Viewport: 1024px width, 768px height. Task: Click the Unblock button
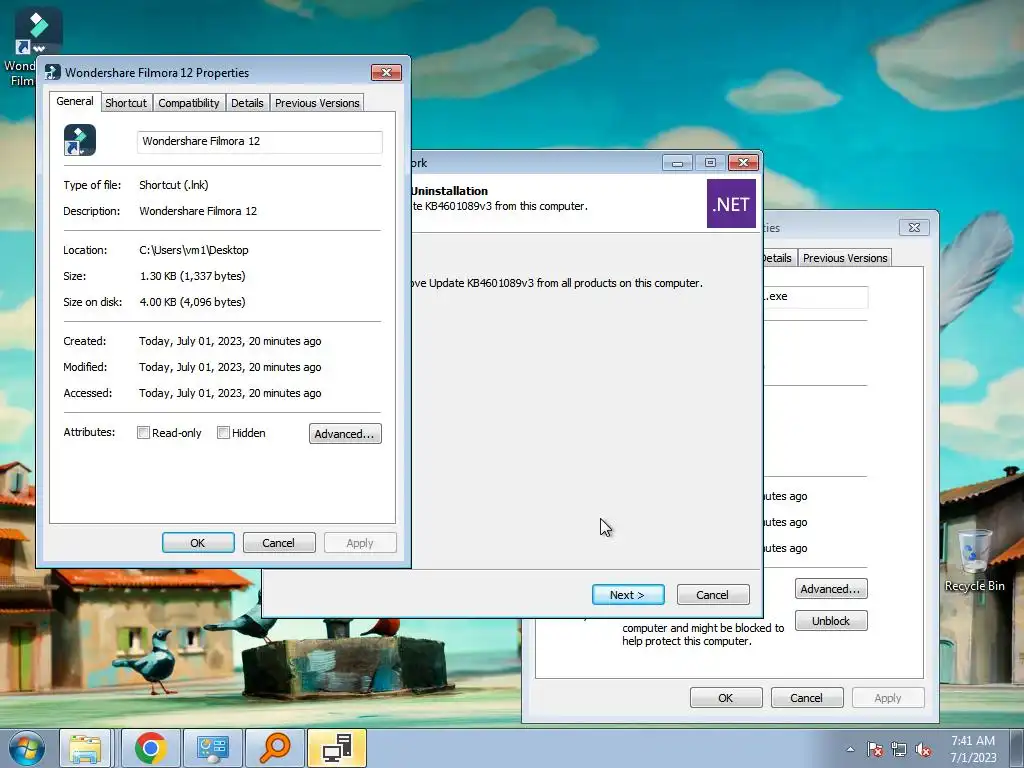(831, 621)
